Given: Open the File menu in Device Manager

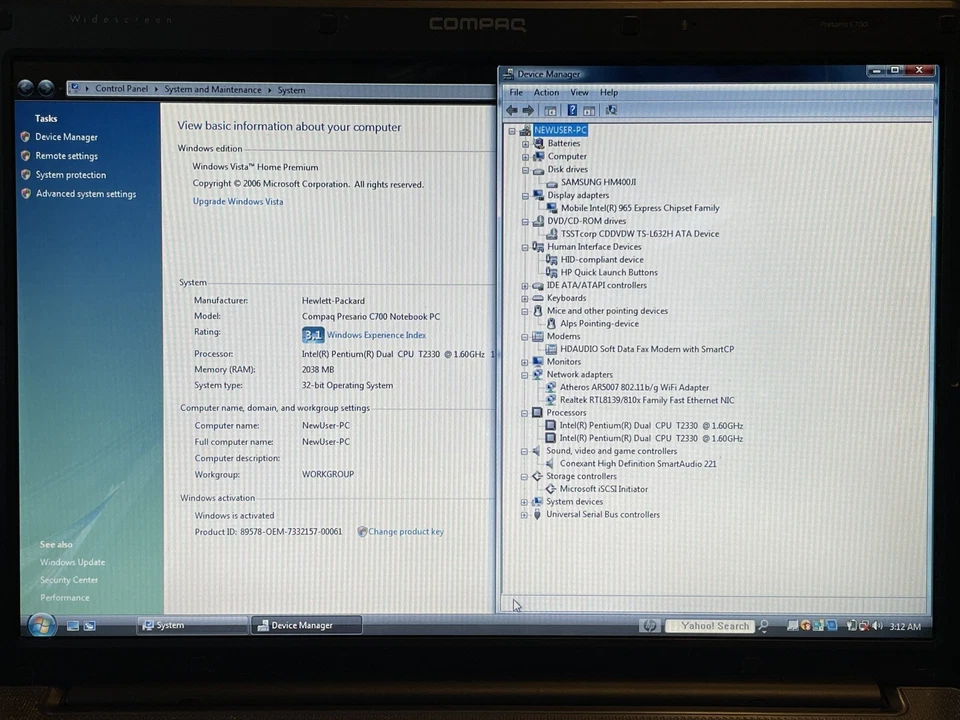Looking at the screenshot, I should click(x=516, y=92).
